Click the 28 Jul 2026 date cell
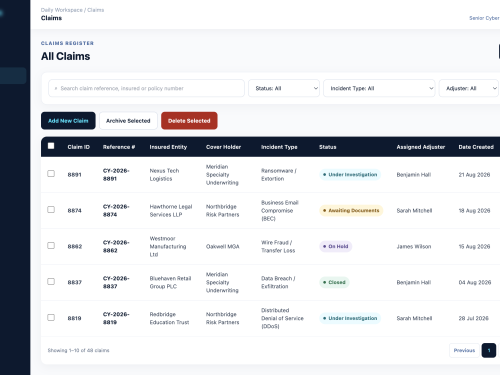 click(474, 318)
